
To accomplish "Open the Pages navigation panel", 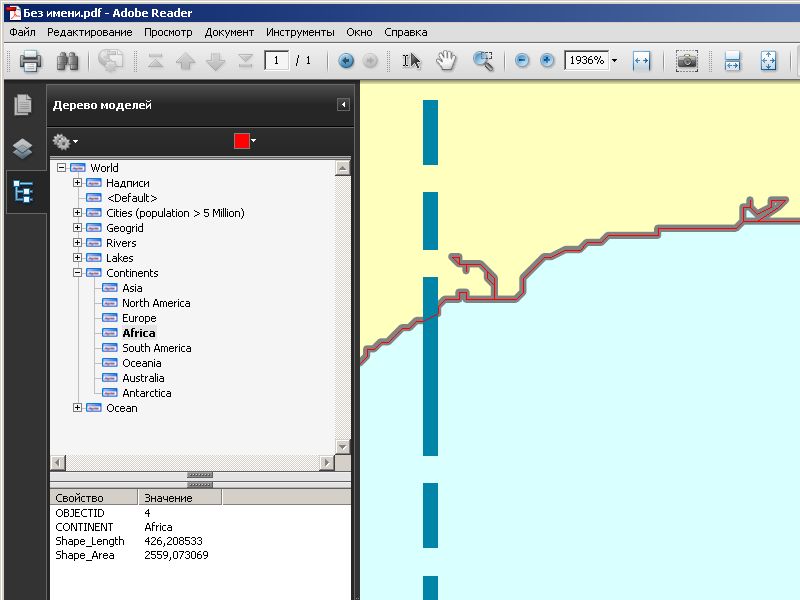I will 22,105.
